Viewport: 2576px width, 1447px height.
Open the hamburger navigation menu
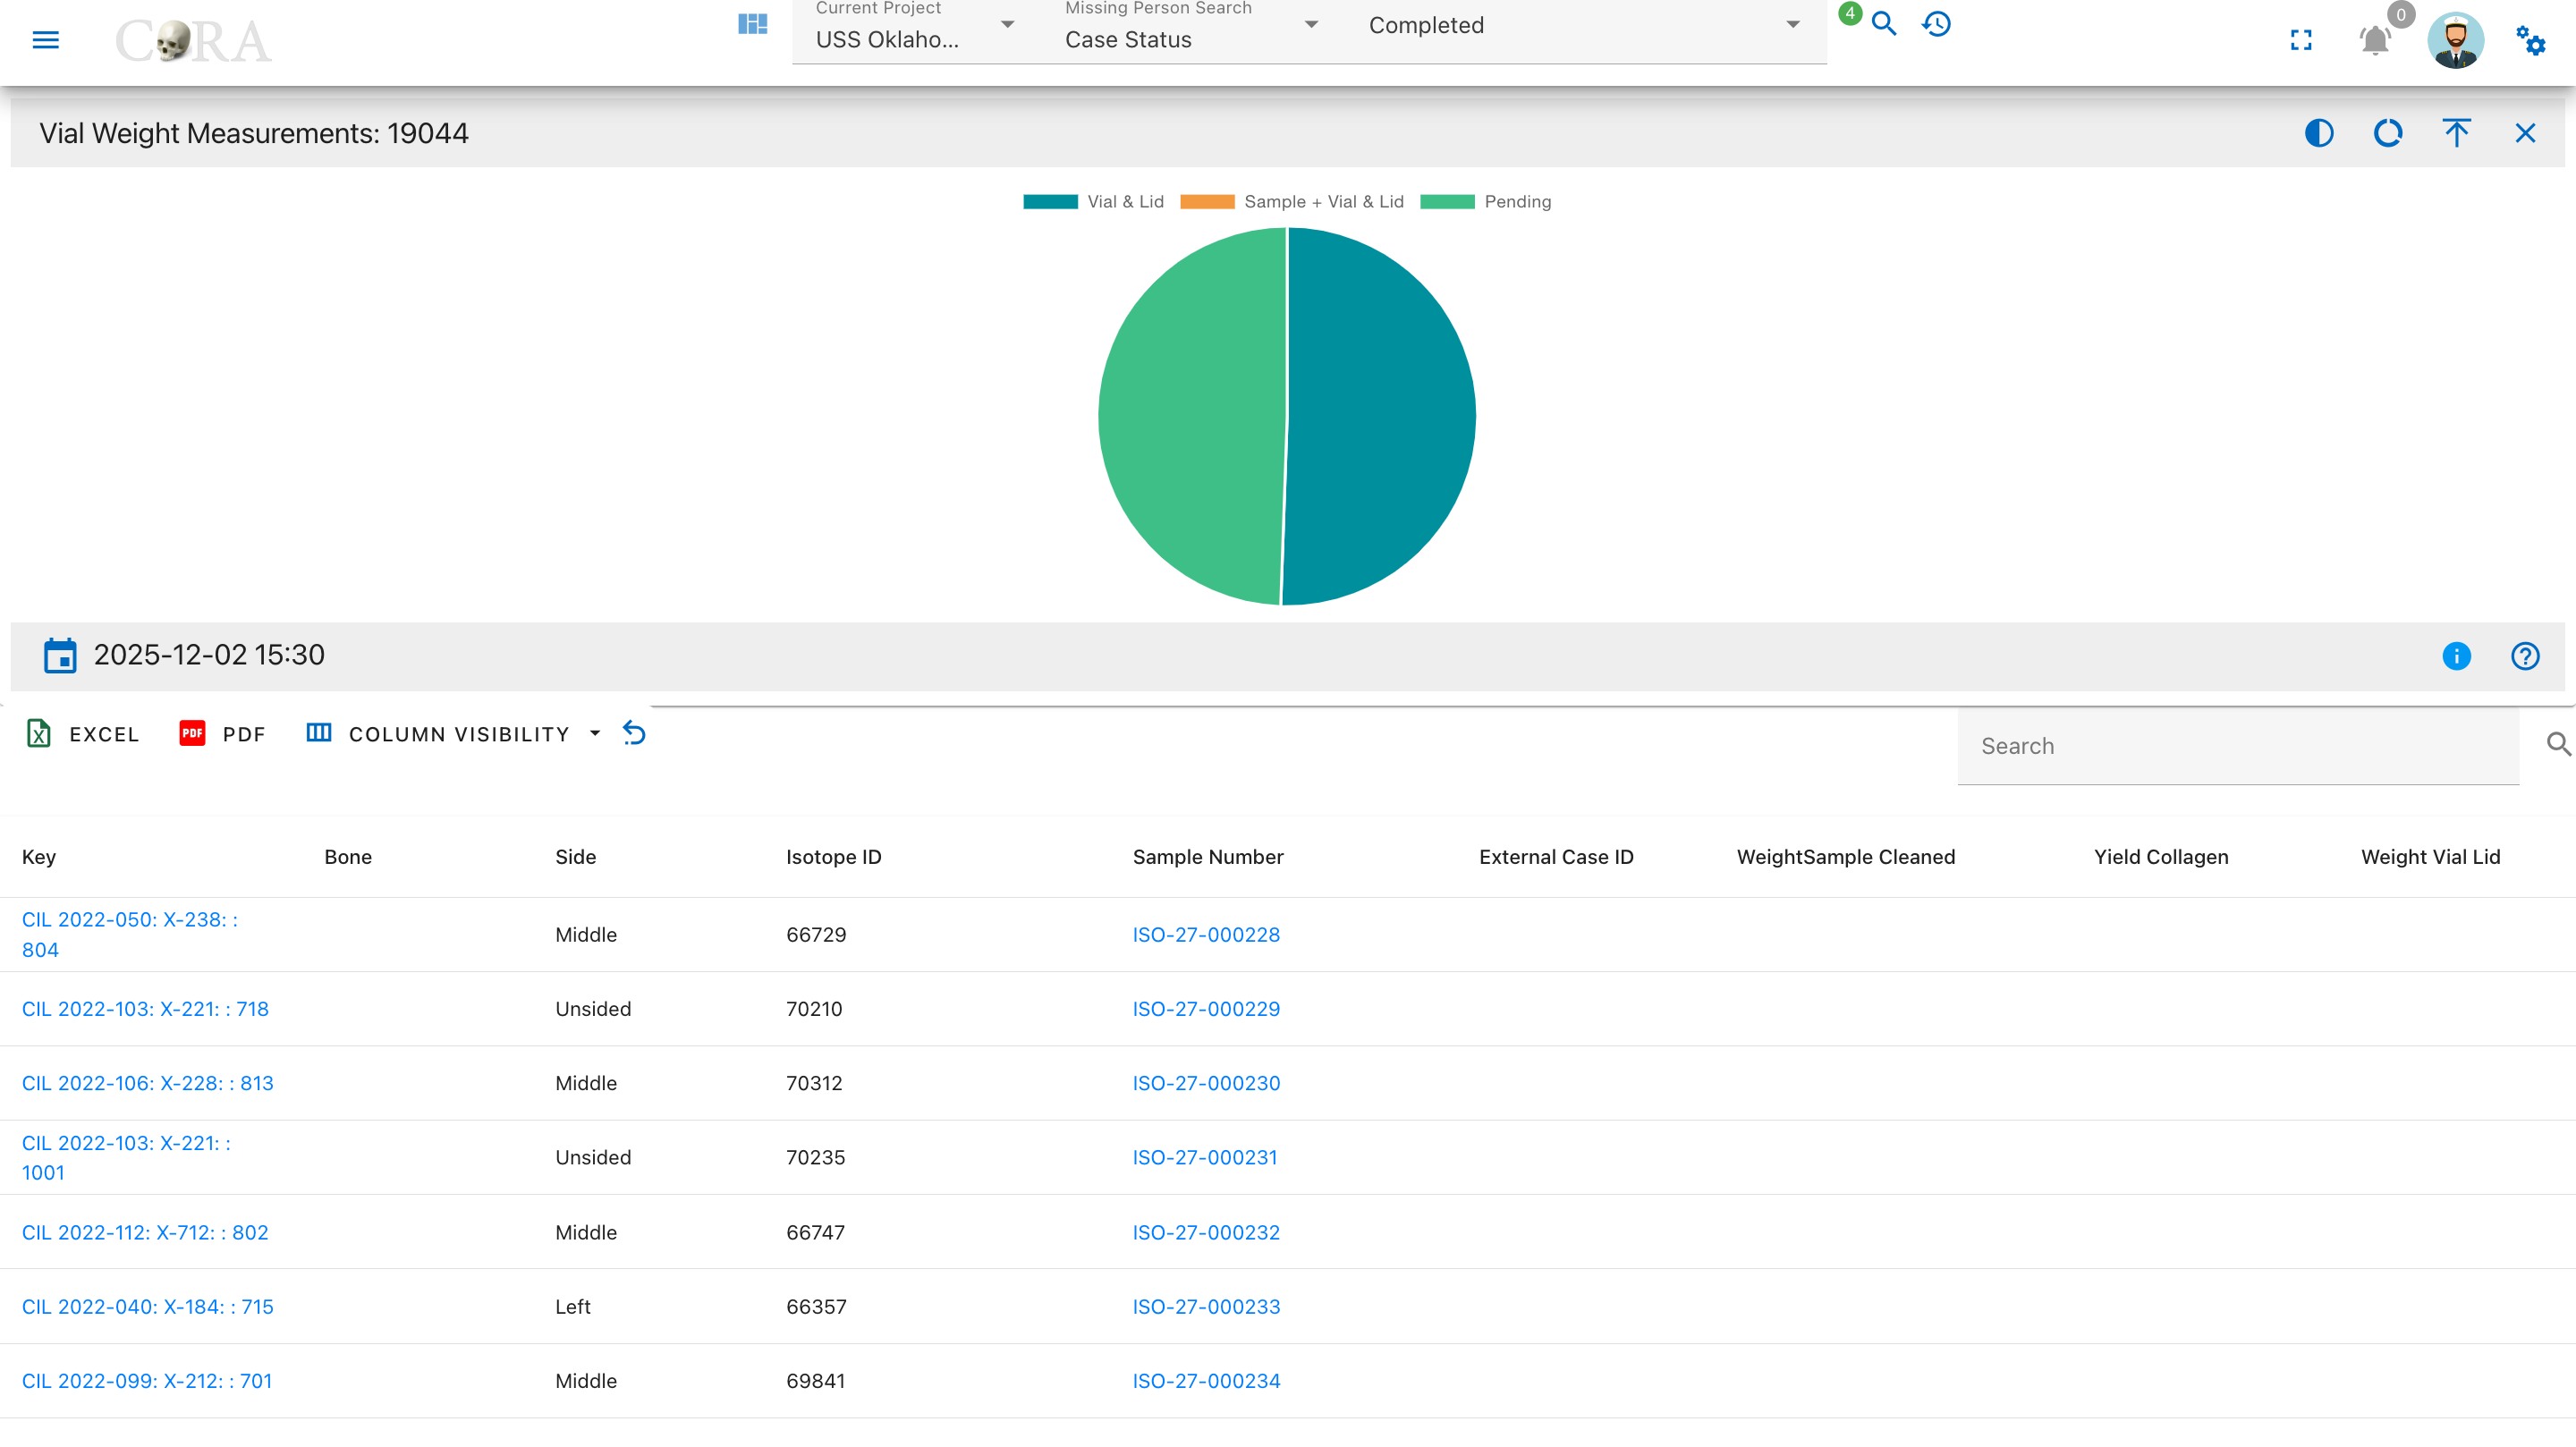[x=46, y=40]
